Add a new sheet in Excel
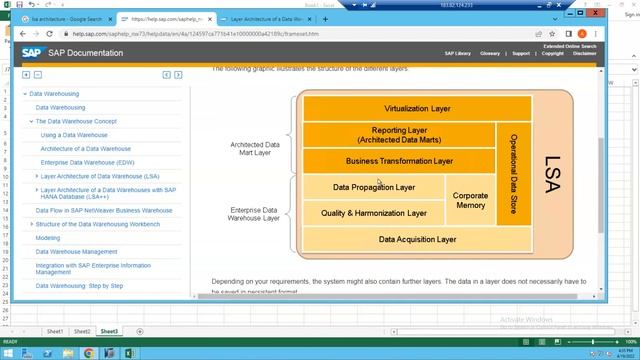640x360 pixels. click(x=140, y=331)
